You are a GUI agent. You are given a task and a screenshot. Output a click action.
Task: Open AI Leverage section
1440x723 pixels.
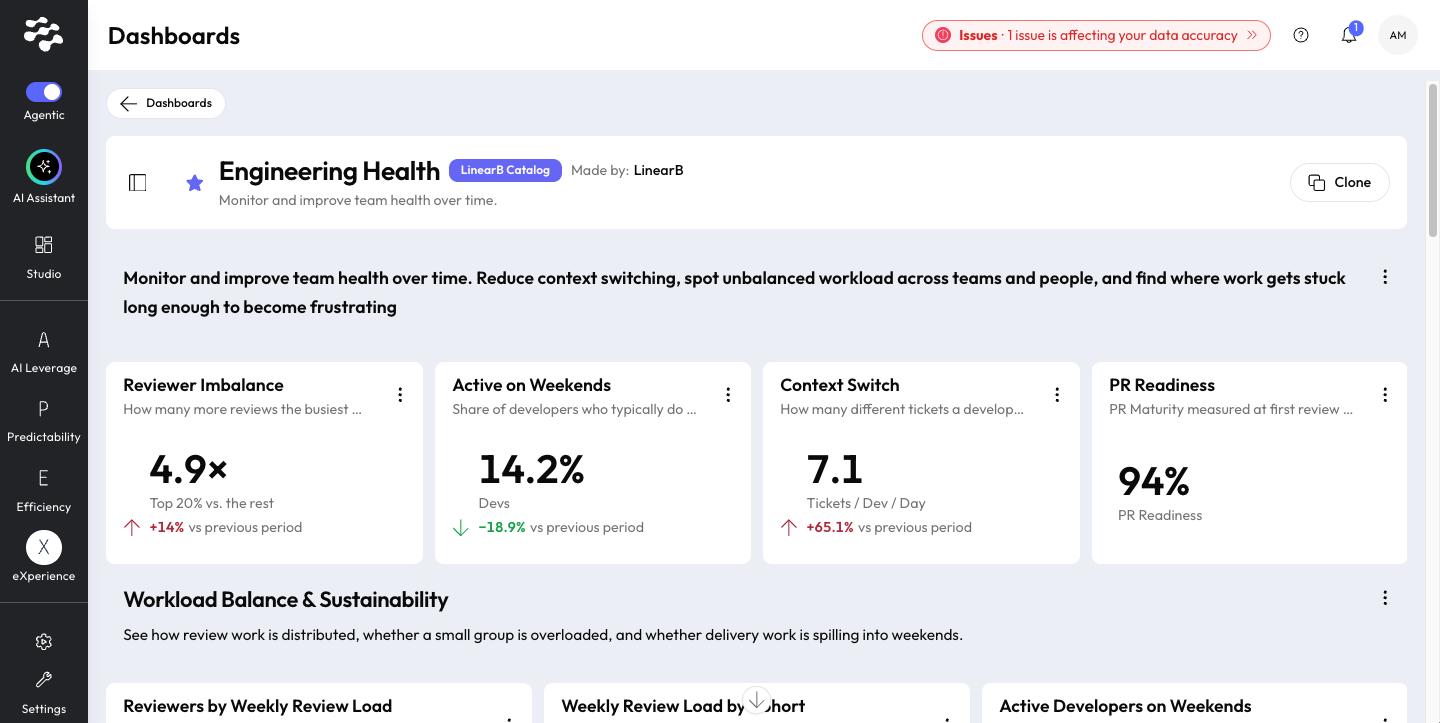pos(44,351)
